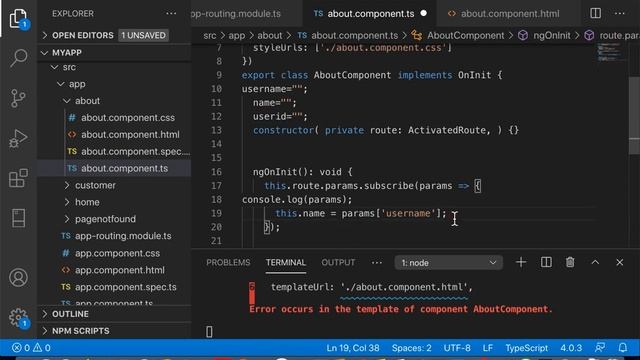This screenshot has height=360, width=640.
Task: Click the editor minimap preview
Action: 610,52
